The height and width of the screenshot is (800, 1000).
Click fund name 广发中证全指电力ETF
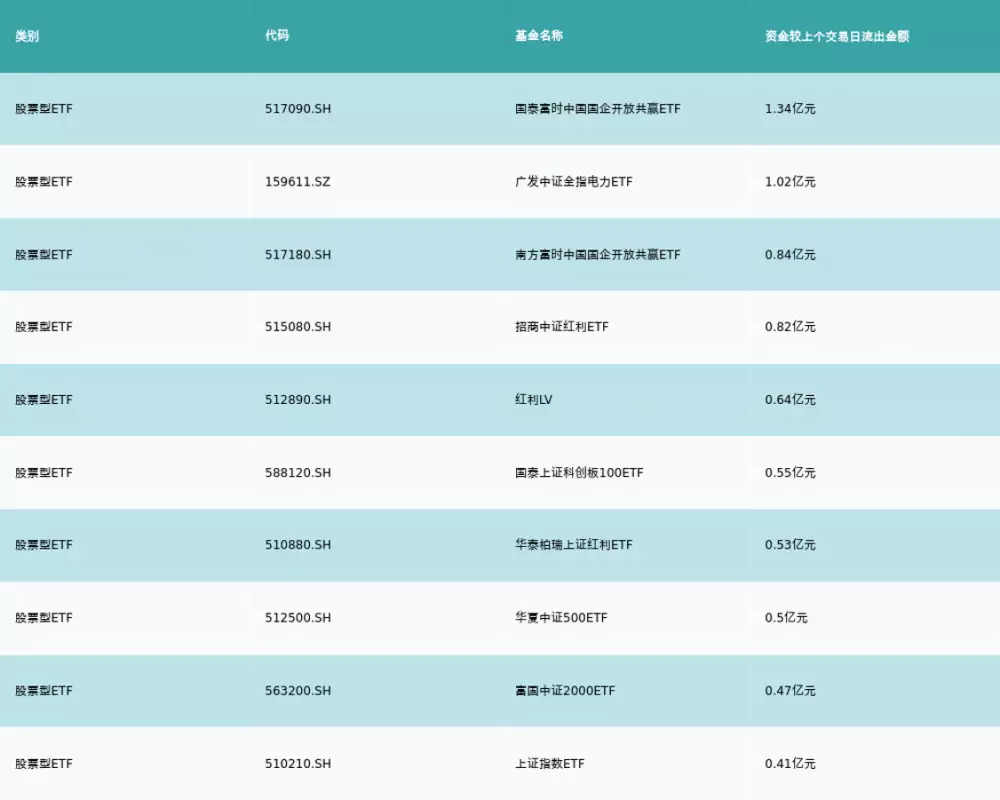click(x=574, y=182)
